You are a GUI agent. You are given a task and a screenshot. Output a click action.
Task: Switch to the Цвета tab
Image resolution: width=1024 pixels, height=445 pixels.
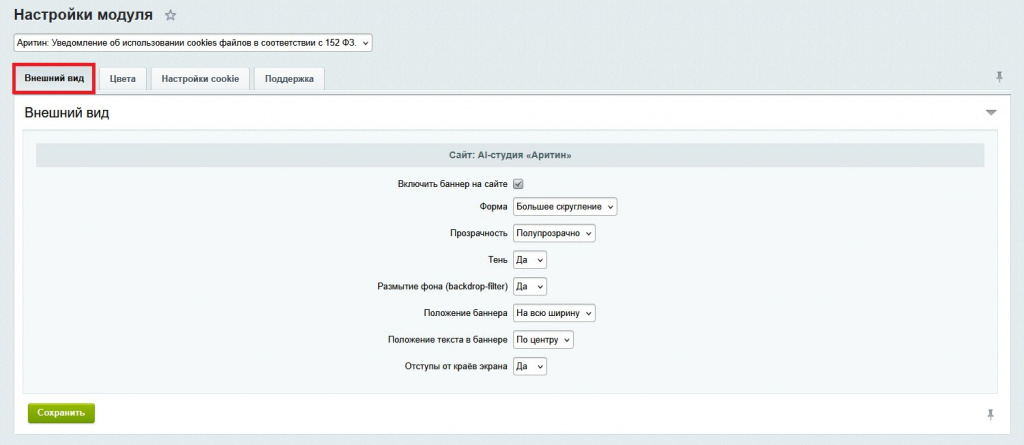point(123,79)
